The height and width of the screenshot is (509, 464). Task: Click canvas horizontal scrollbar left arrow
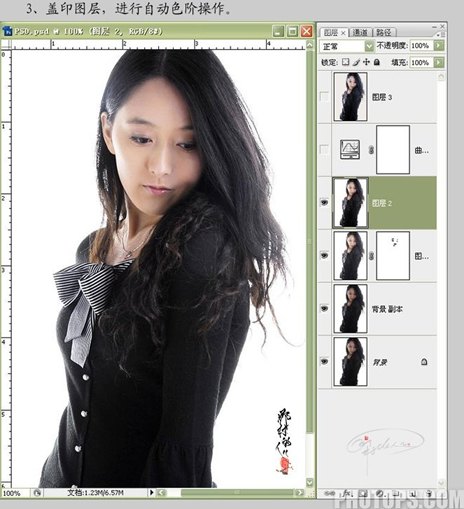point(161,492)
